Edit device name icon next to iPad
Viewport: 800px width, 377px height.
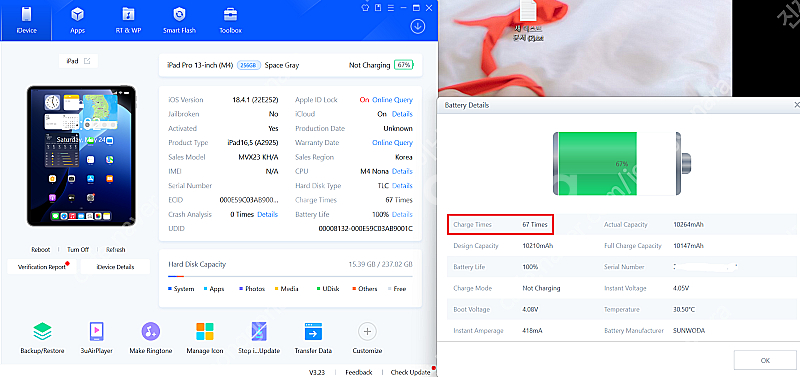[87, 61]
